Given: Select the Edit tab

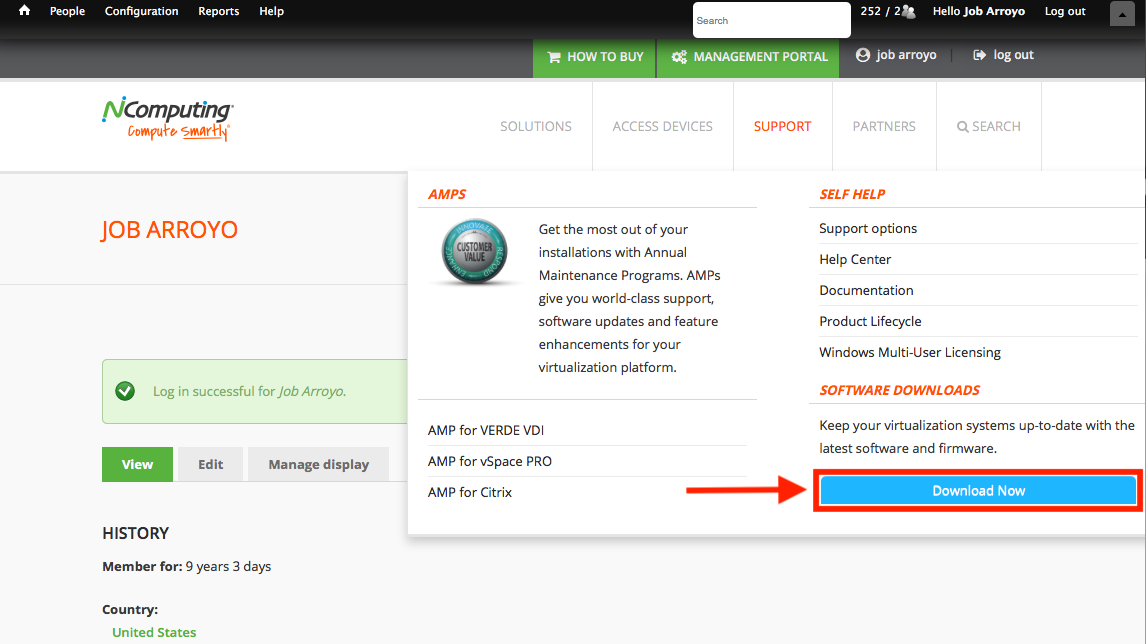Looking at the screenshot, I should tap(210, 464).
